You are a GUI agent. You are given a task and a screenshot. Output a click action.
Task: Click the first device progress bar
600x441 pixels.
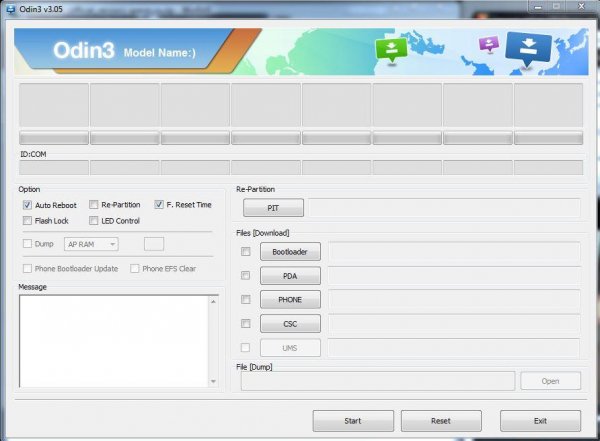coord(54,138)
